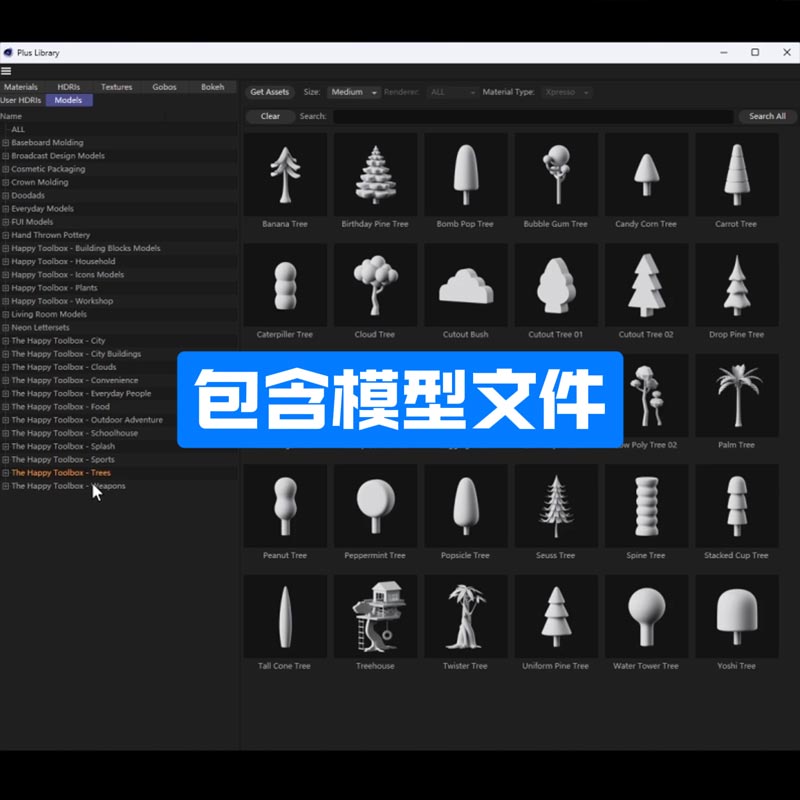Expand the Baseboard Molding category
The width and height of the screenshot is (800, 800).
tap(6, 143)
